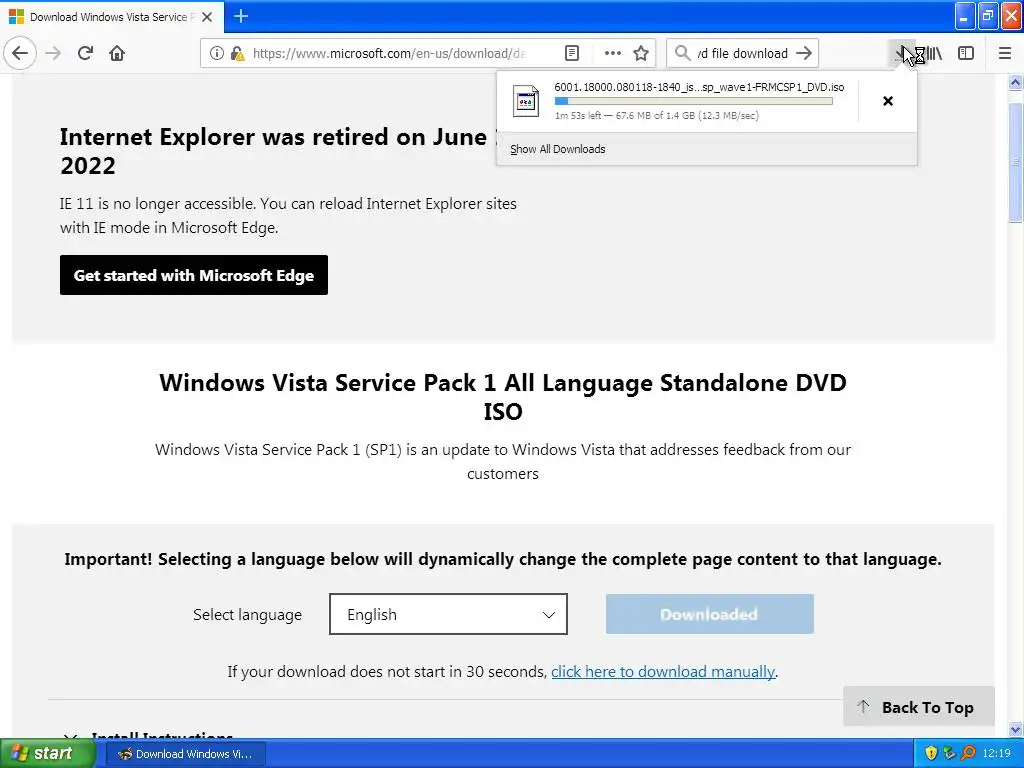Open the Select language dropdown
This screenshot has width=1024, height=768.
[448, 614]
